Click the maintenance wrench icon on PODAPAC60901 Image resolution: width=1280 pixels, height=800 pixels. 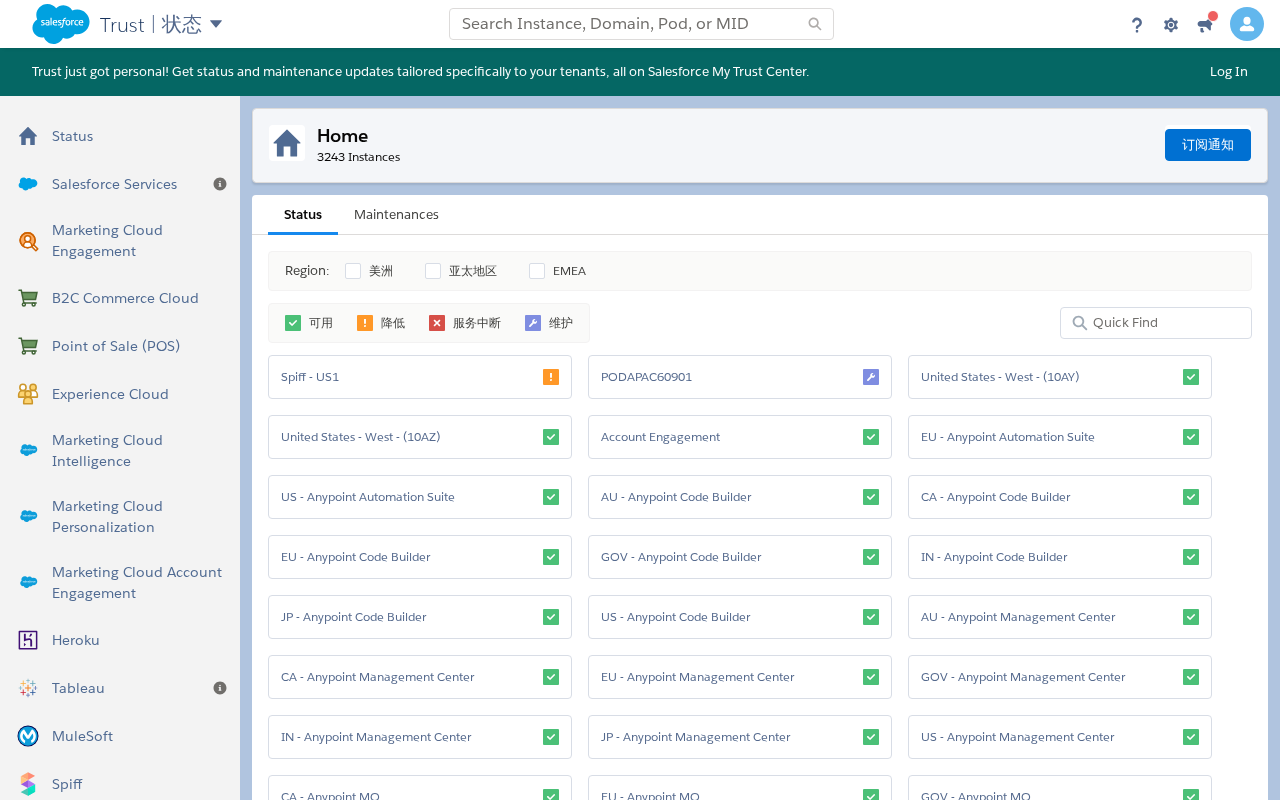tap(871, 377)
